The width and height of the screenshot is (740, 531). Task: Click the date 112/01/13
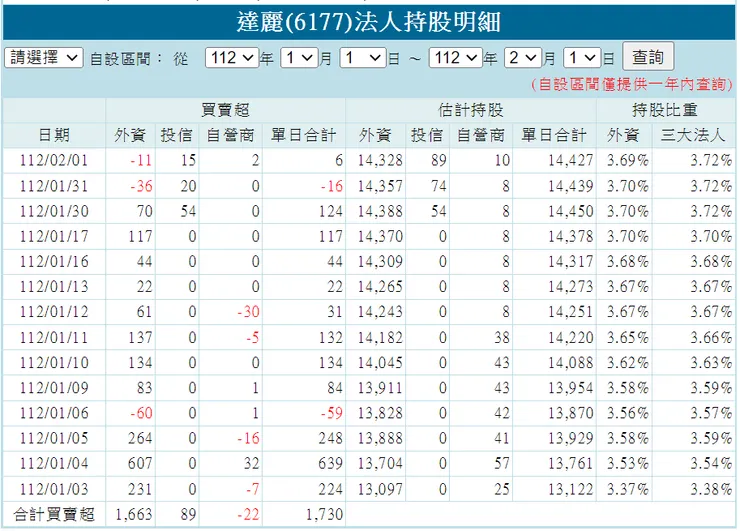(x=54, y=287)
